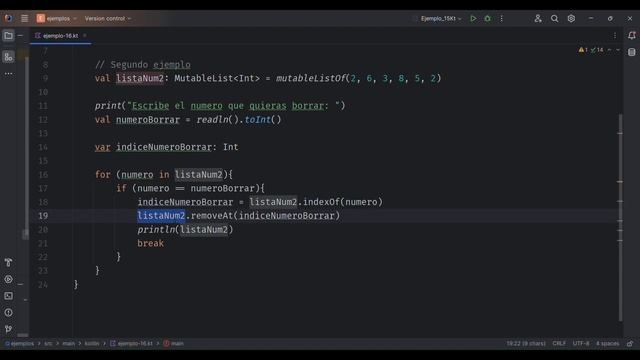Screen dimensions: 640x360
Task: Click the main folder breadcrumb
Action: (x=69, y=344)
